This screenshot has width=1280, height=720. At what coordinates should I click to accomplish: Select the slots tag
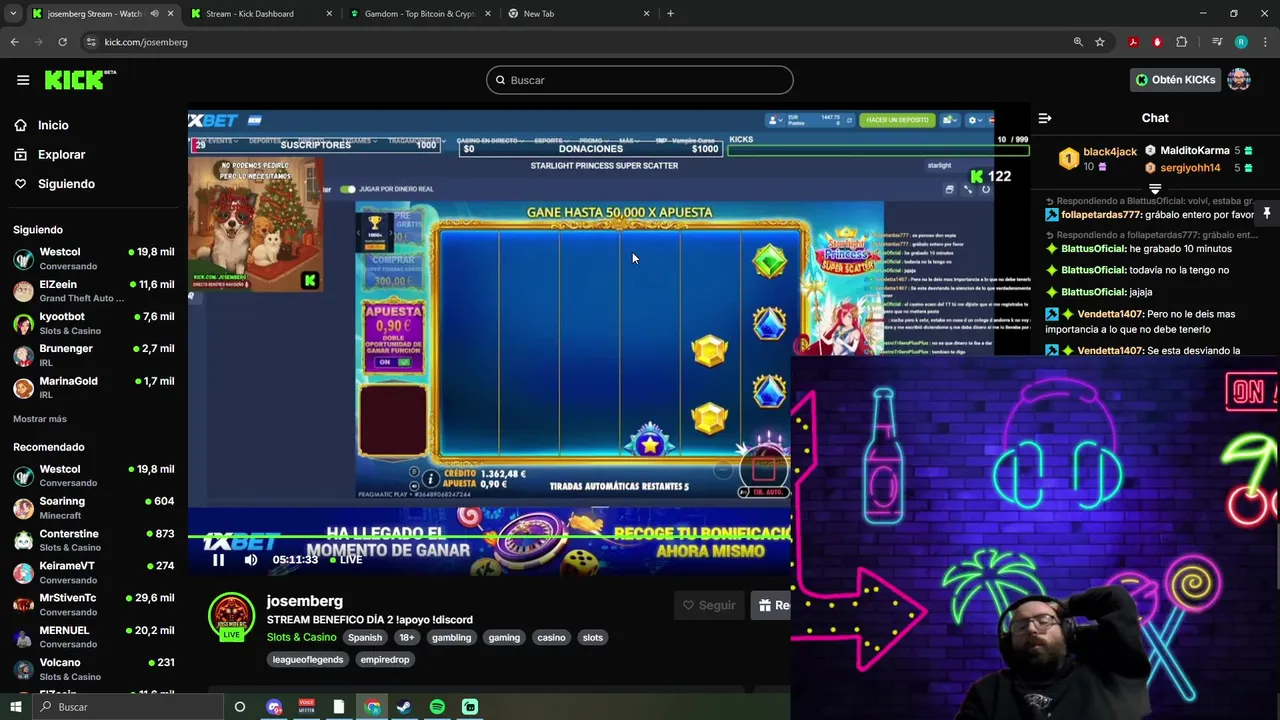tap(593, 637)
